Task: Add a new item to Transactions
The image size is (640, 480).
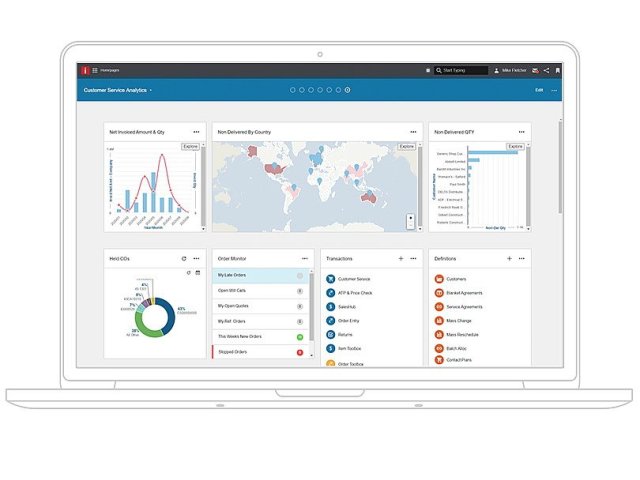Action: tap(400, 258)
